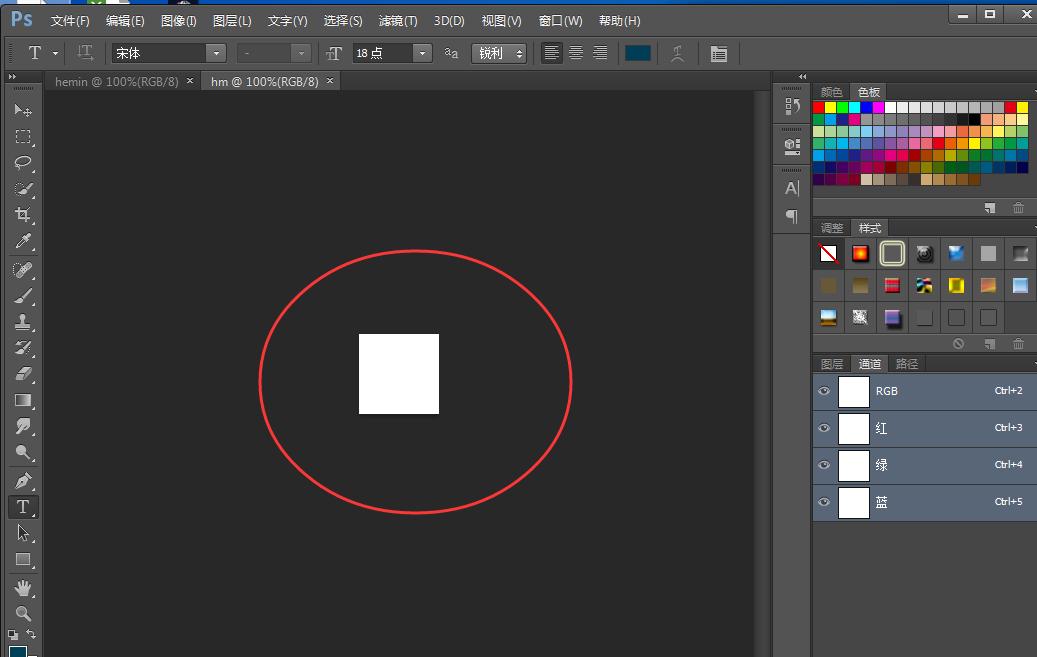Switch to the 图层 panel tab
This screenshot has width=1037, height=657.
pyautogui.click(x=832, y=364)
